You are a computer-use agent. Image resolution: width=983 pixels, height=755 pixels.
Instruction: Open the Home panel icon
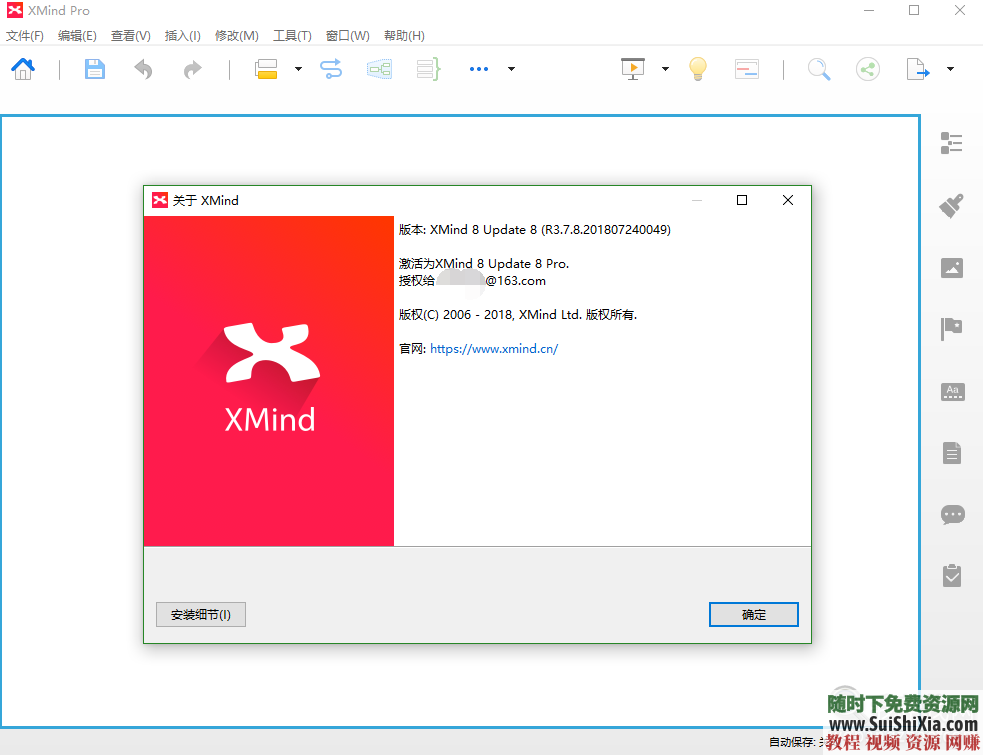click(22, 68)
